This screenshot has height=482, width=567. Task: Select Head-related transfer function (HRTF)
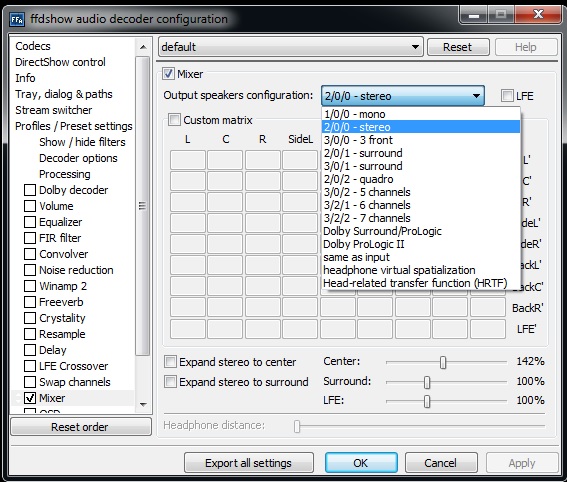[x=421, y=283]
